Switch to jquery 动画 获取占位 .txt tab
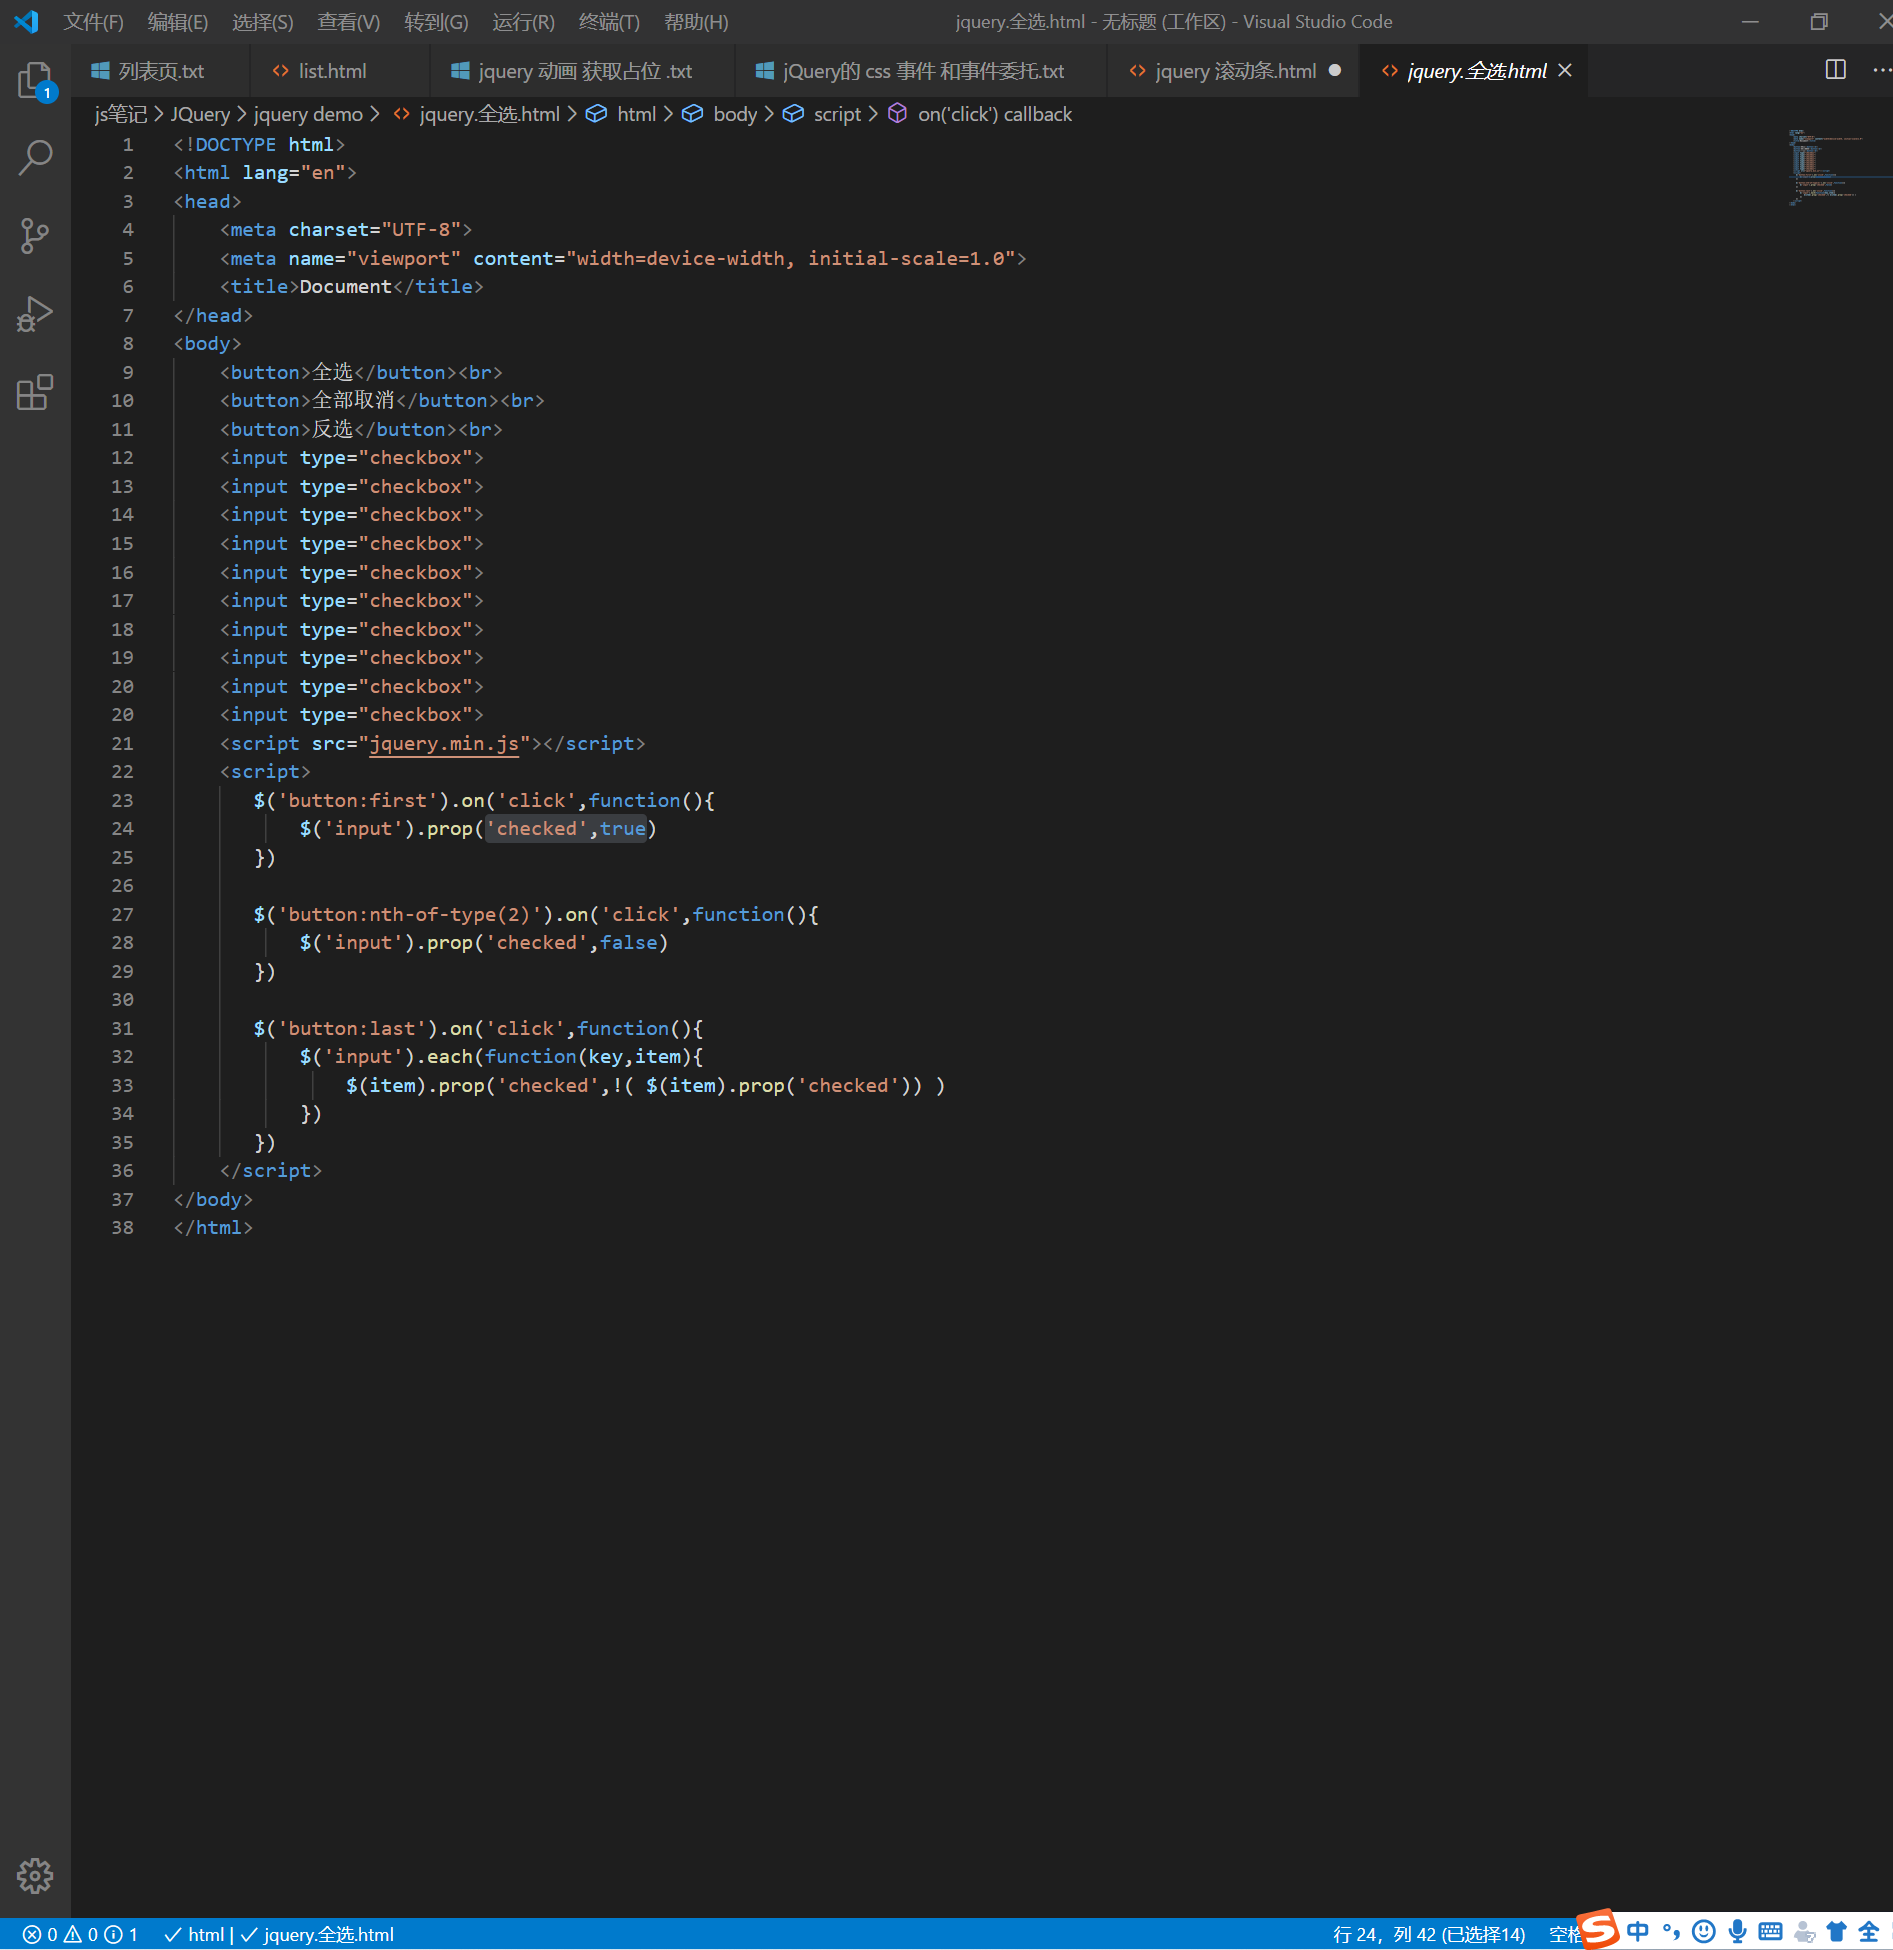 [x=584, y=71]
